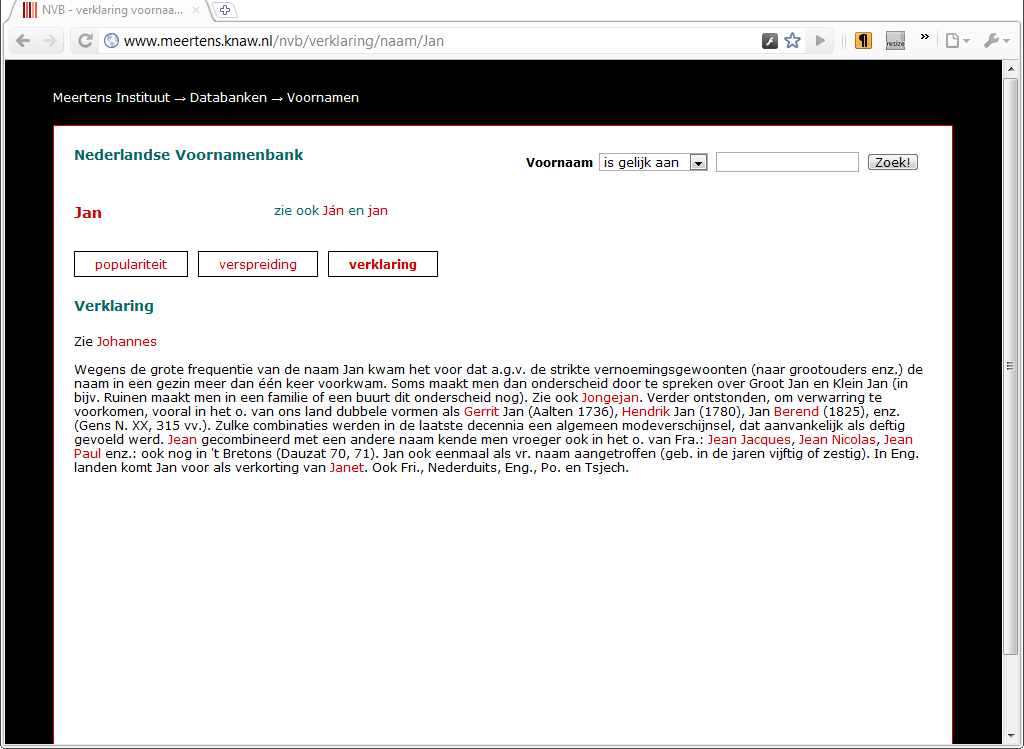Open the 'is gelijk aan' comparison dropdown

point(653,161)
